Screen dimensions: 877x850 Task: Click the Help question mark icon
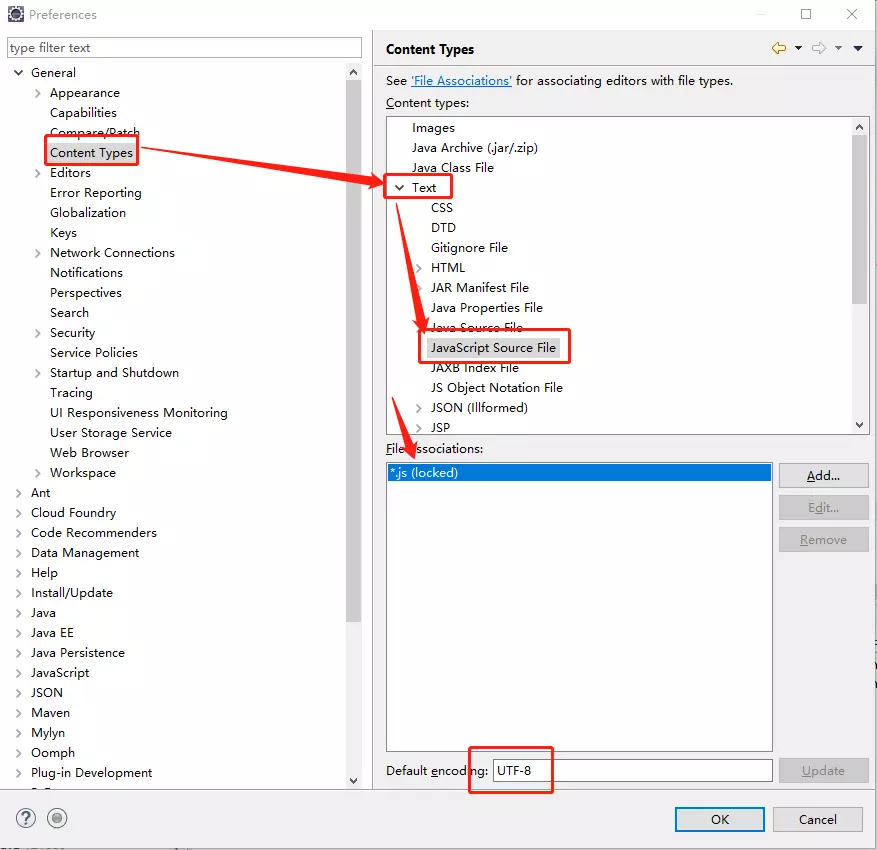click(x=26, y=818)
